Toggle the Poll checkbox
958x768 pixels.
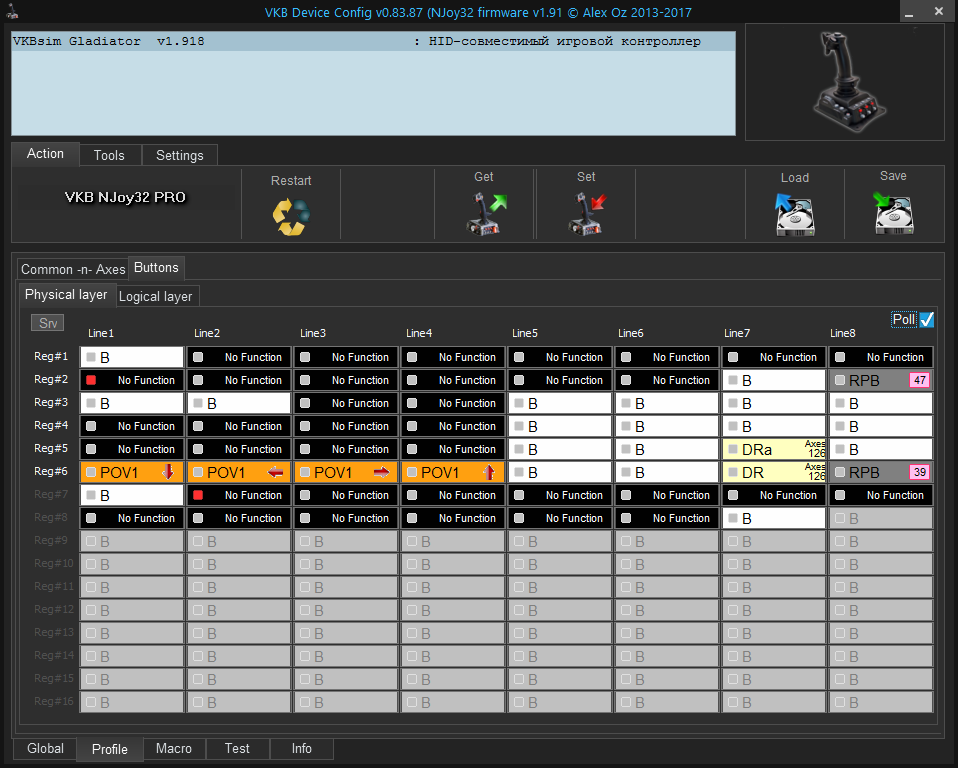point(927,320)
